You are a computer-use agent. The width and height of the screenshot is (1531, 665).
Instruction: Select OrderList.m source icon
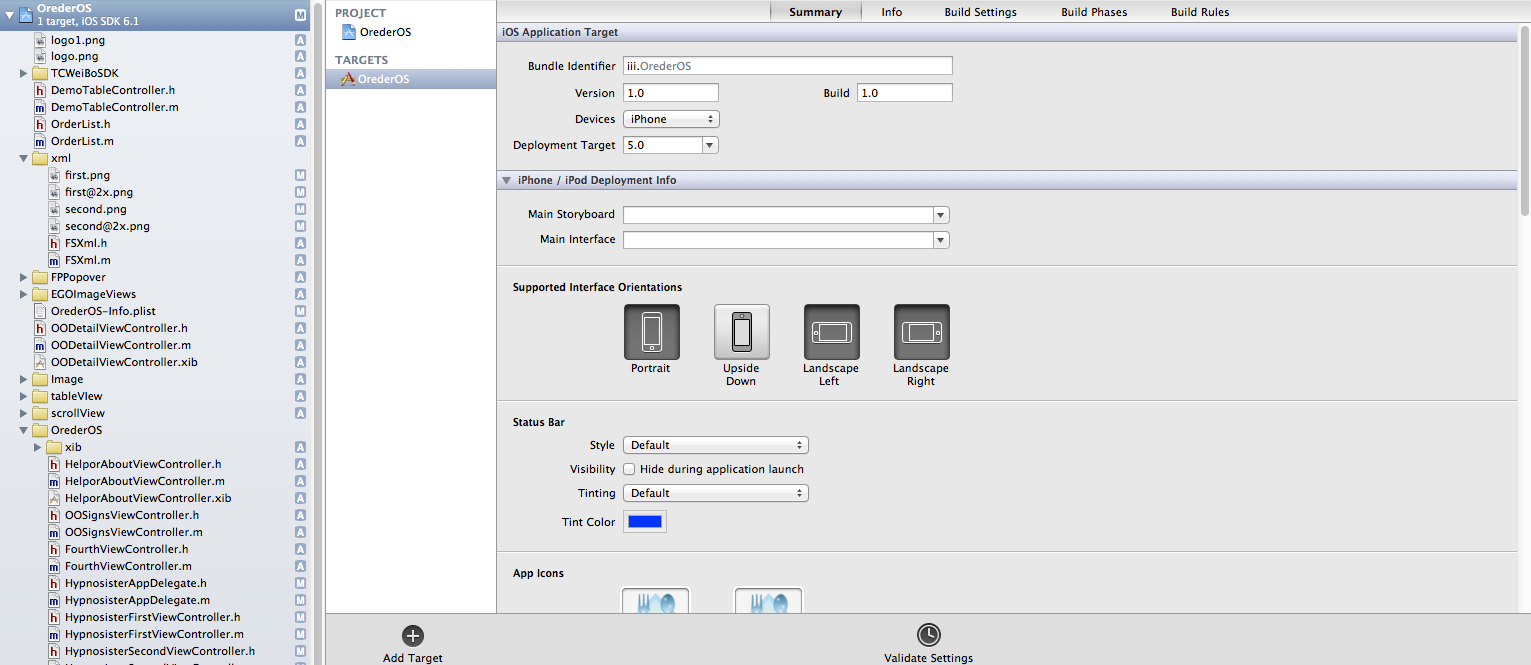pos(40,141)
